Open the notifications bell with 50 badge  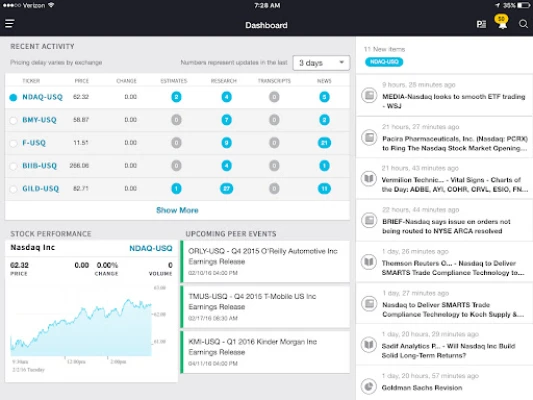pyautogui.click(x=502, y=22)
